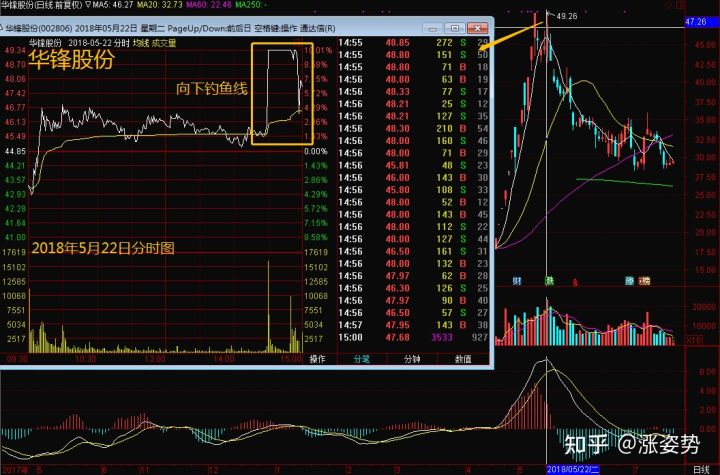Screen dimensions: 720x475
Task: Click the 15:00 time axis label
Action: point(292,359)
